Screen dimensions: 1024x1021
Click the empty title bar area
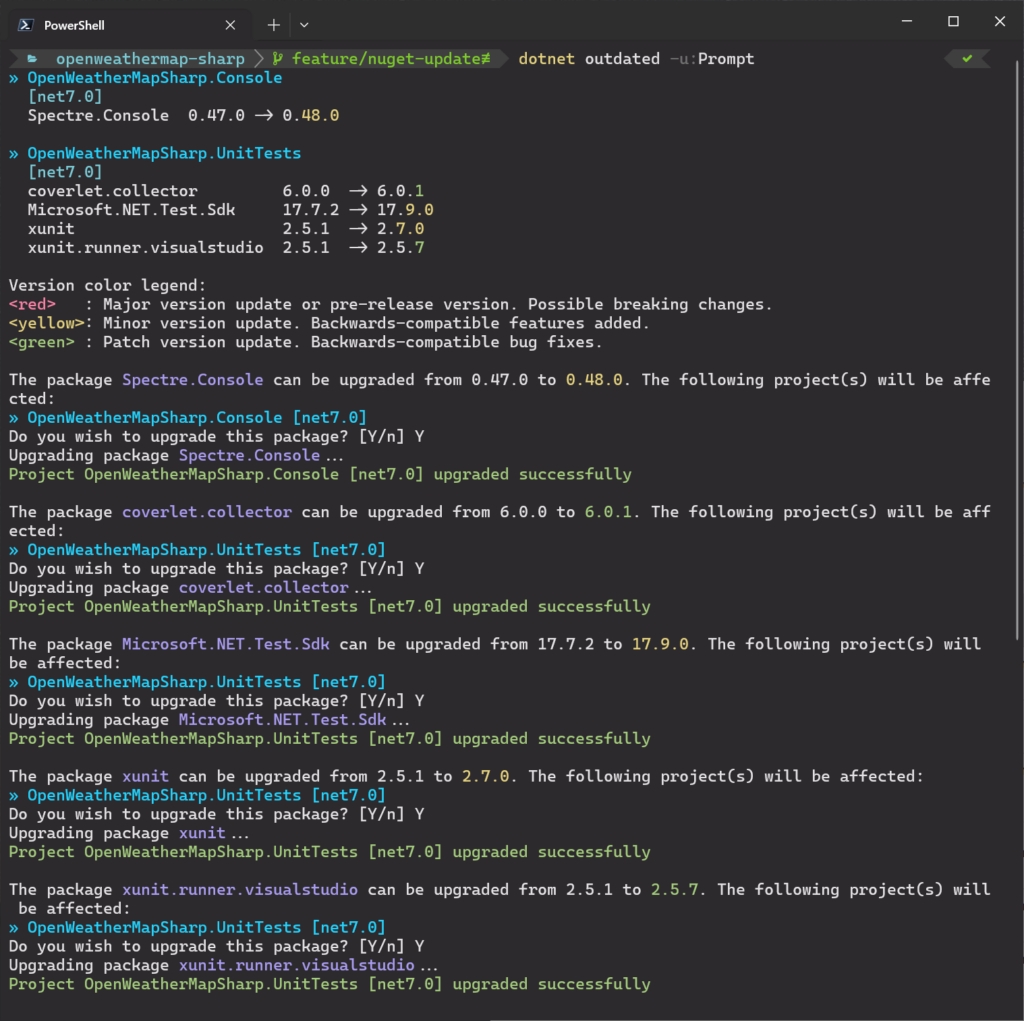(x=600, y=22)
